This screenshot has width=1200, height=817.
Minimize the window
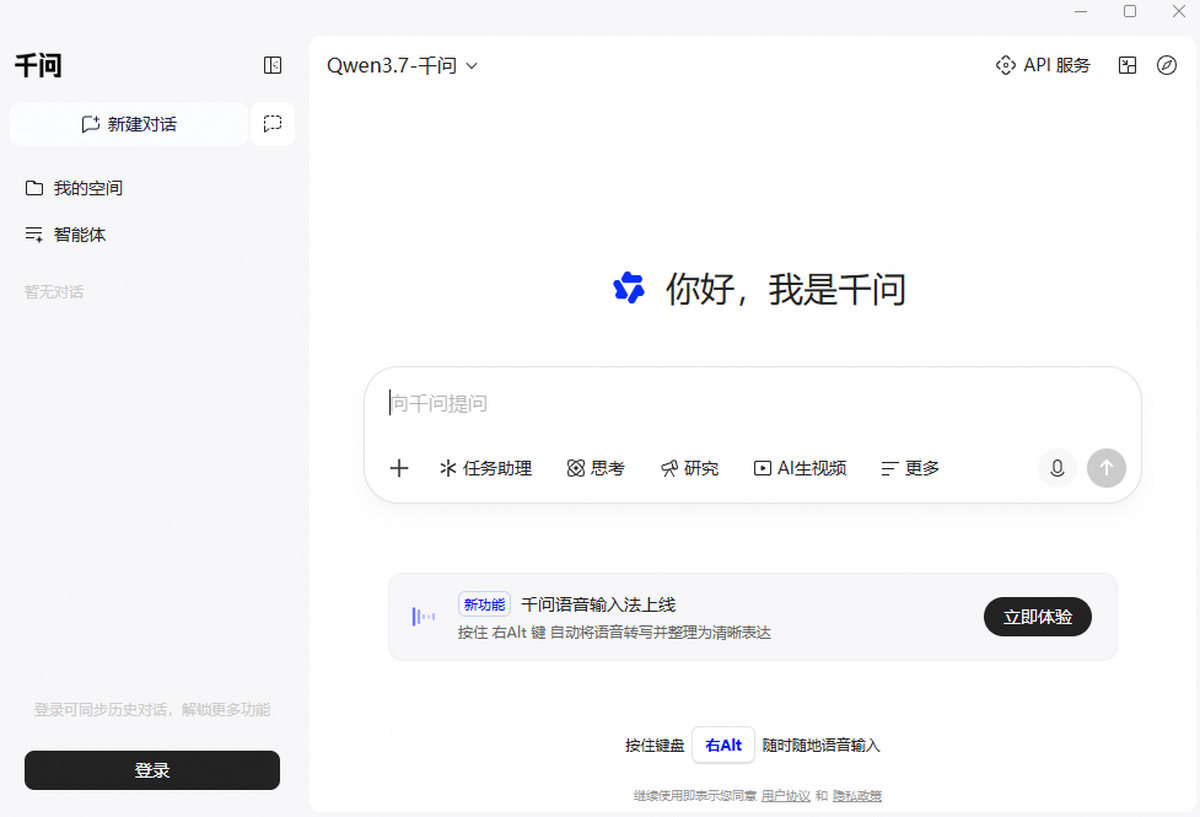[x=1082, y=11]
